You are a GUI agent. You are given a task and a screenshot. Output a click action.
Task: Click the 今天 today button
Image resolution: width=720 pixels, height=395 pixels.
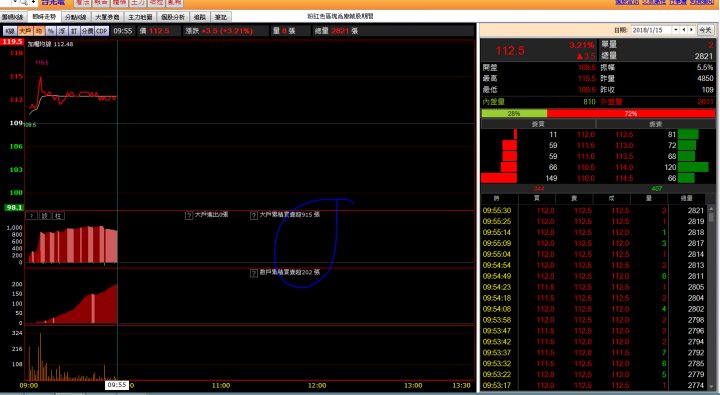(705, 30)
